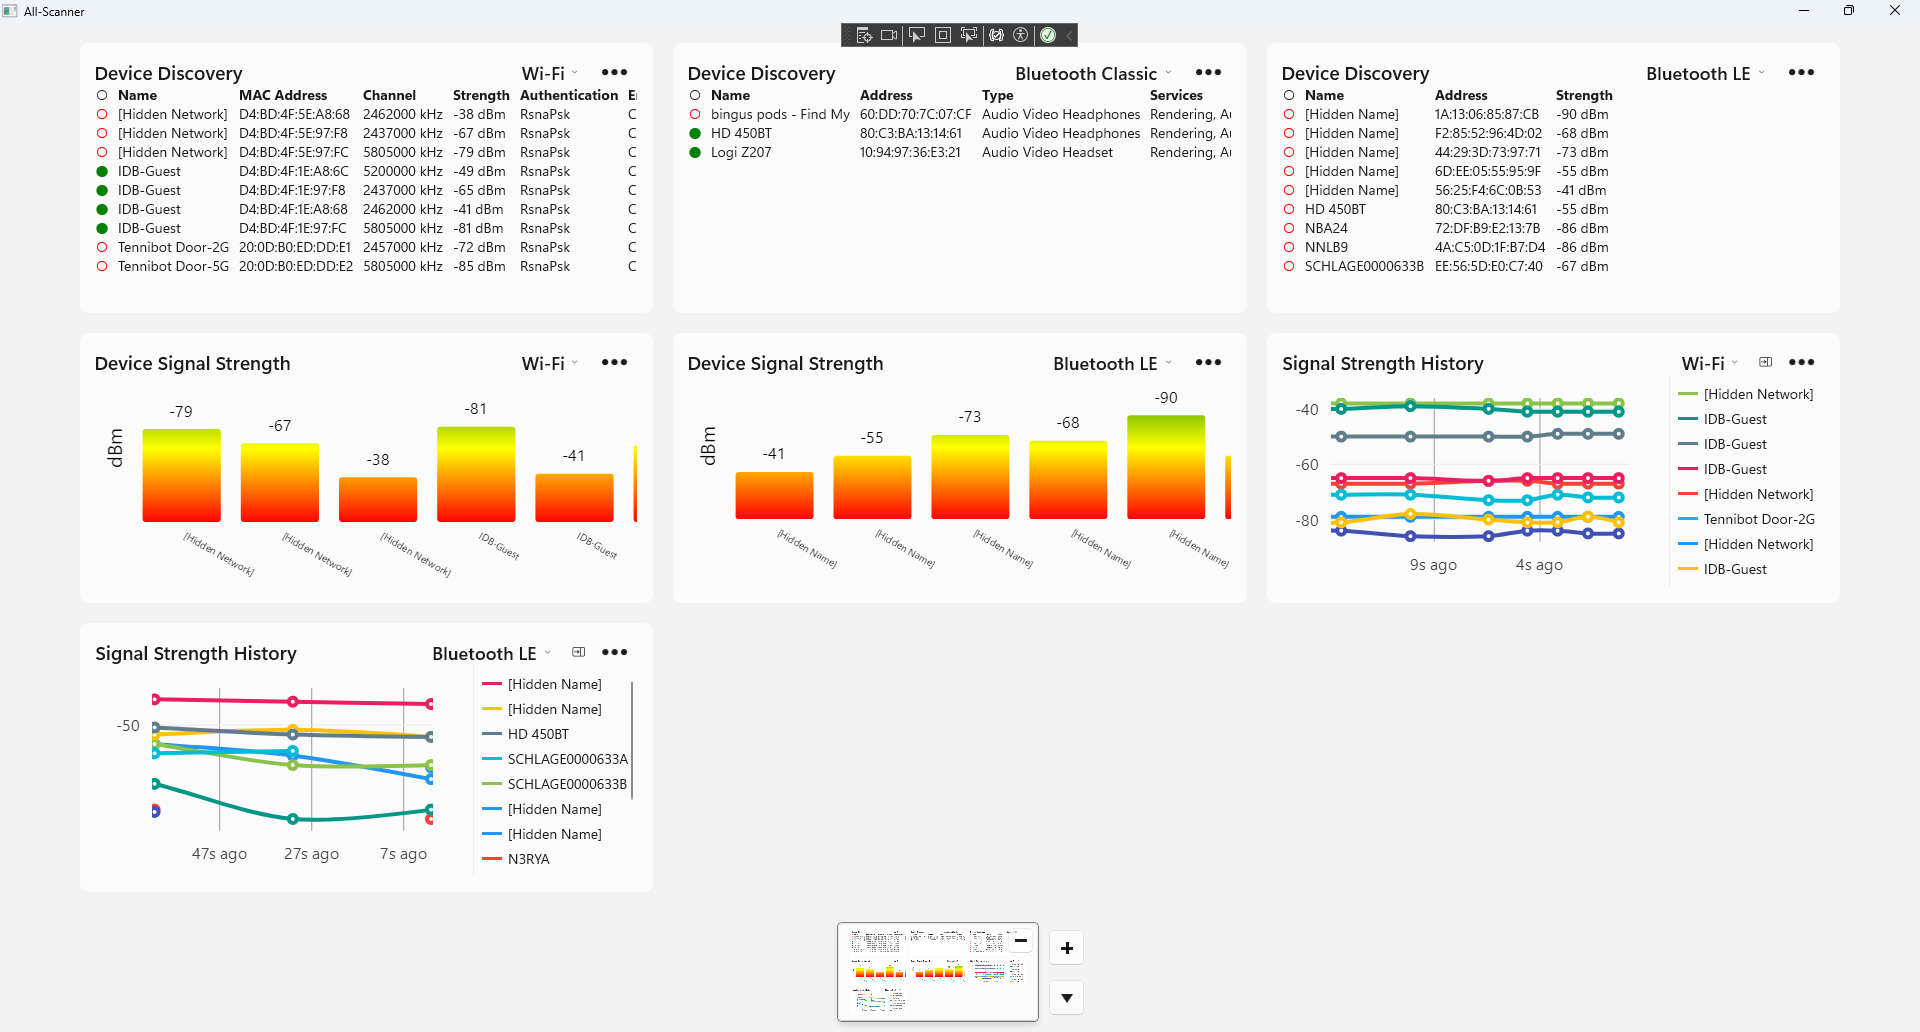Click the down arrow button beside minimap
Image resolution: width=1920 pixels, height=1032 pixels.
coord(1067,998)
